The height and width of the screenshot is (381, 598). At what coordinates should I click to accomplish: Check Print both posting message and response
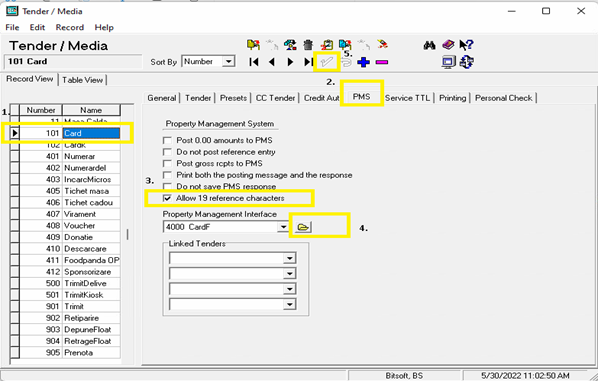point(167,175)
